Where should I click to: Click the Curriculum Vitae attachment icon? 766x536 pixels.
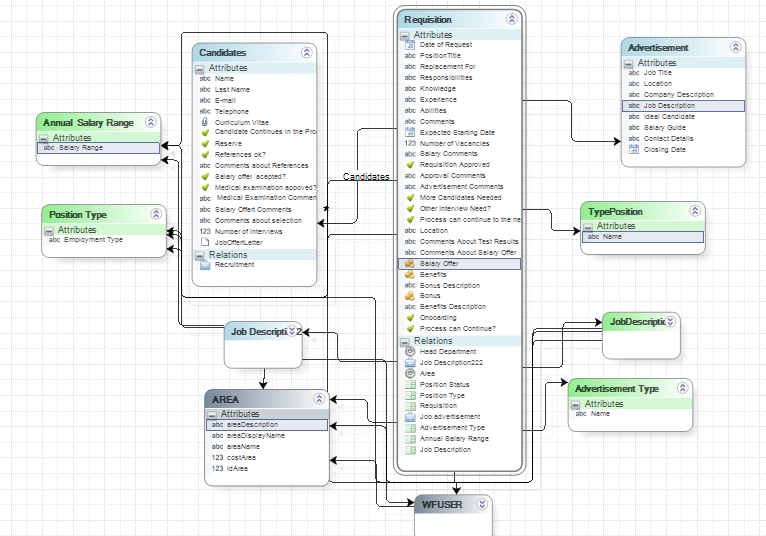[205, 121]
